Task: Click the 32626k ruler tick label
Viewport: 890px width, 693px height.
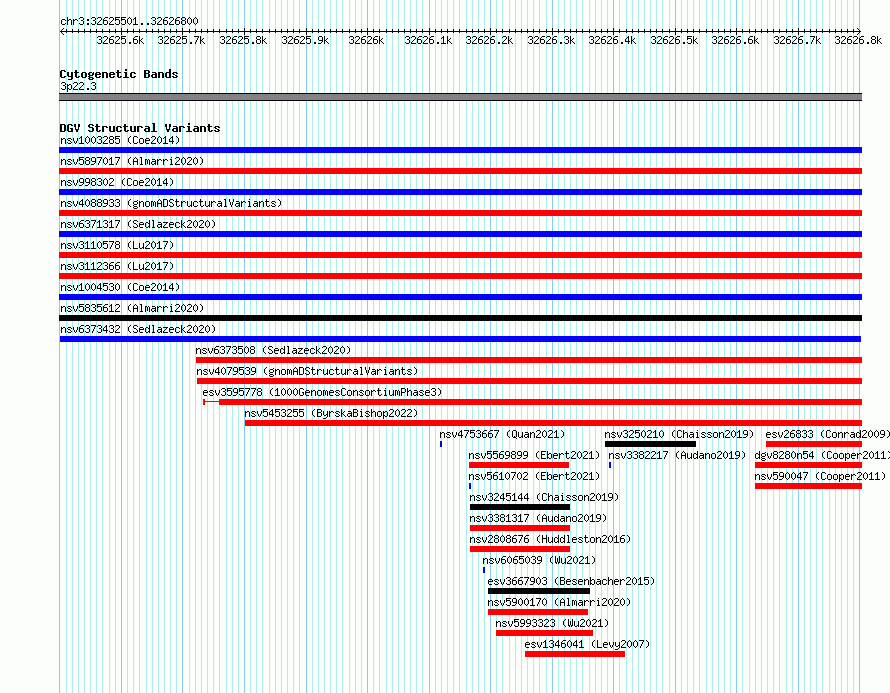Action: 366,40
